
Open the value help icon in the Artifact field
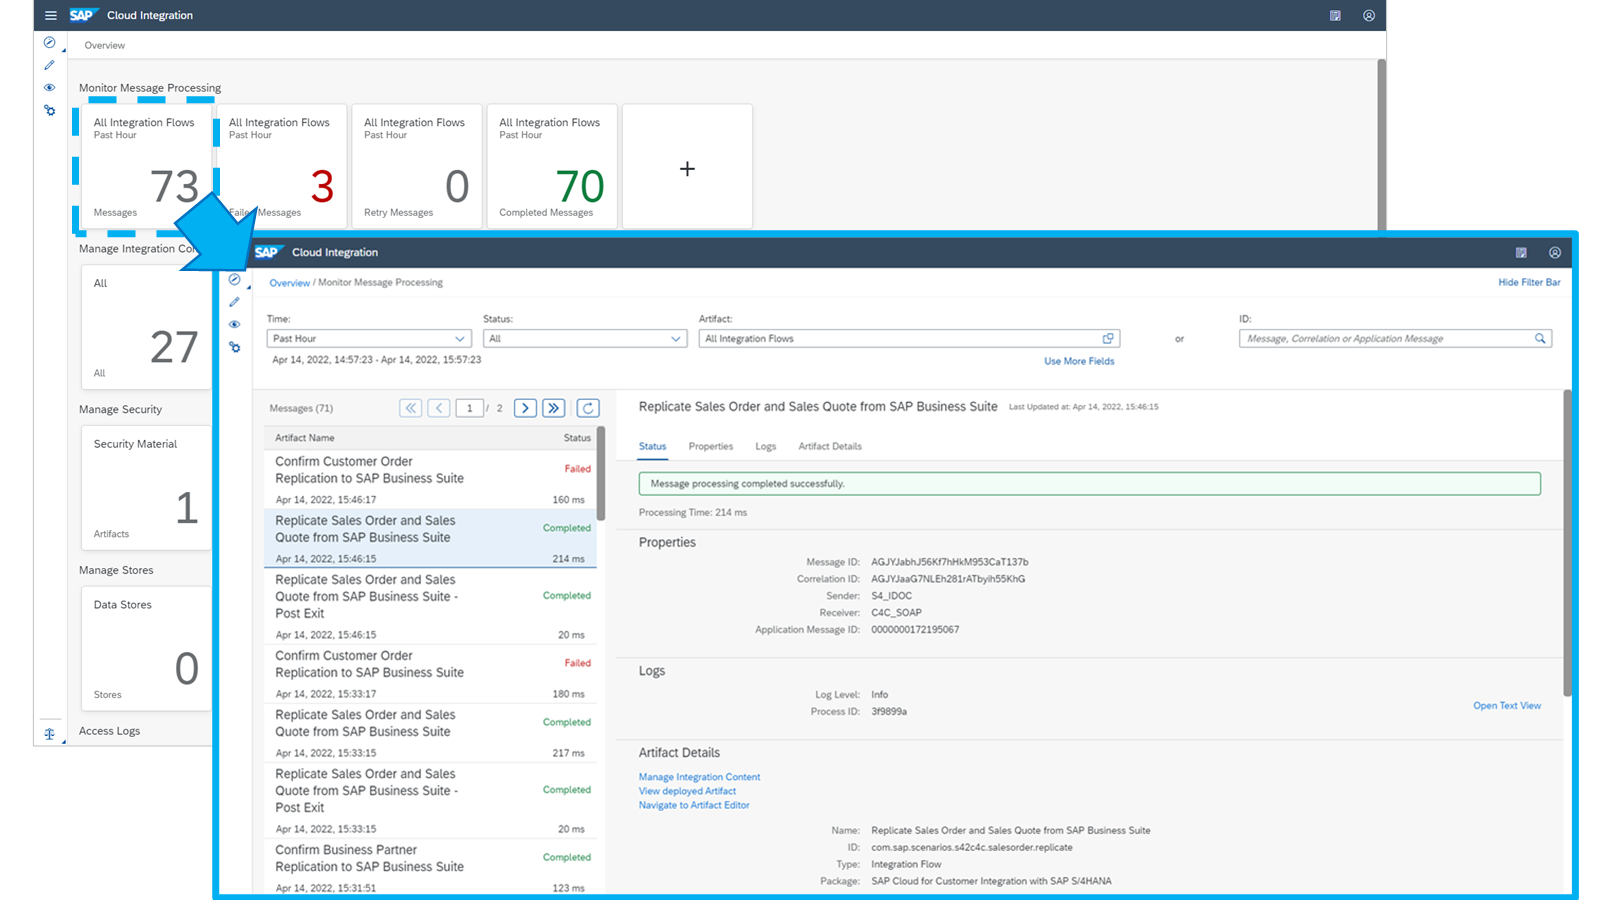coord(1108,338)
